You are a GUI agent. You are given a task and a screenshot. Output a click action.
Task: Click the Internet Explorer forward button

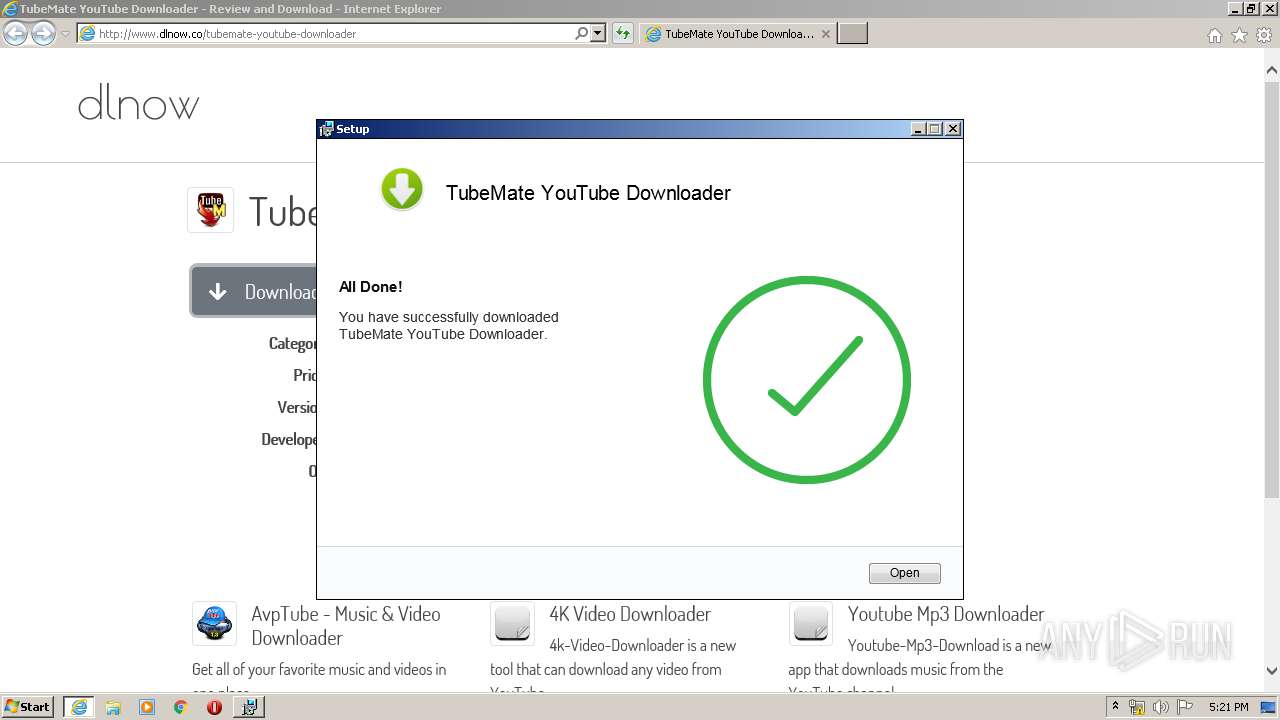(x=43, y=33)
